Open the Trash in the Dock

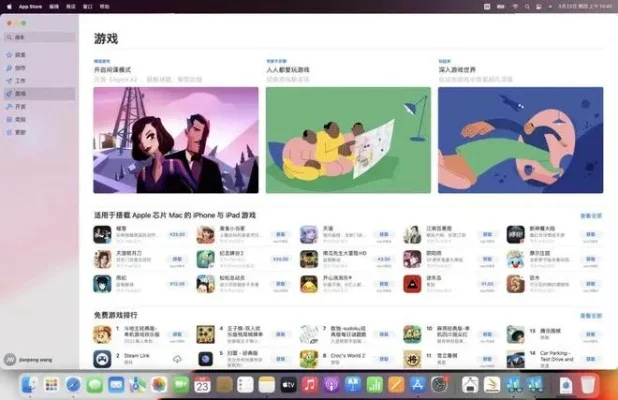click(588, 385)
